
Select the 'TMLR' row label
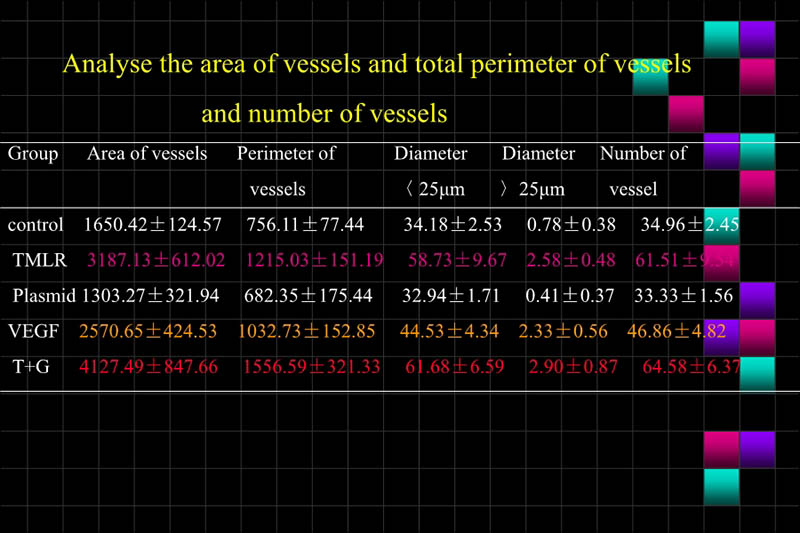click(38, 260)
